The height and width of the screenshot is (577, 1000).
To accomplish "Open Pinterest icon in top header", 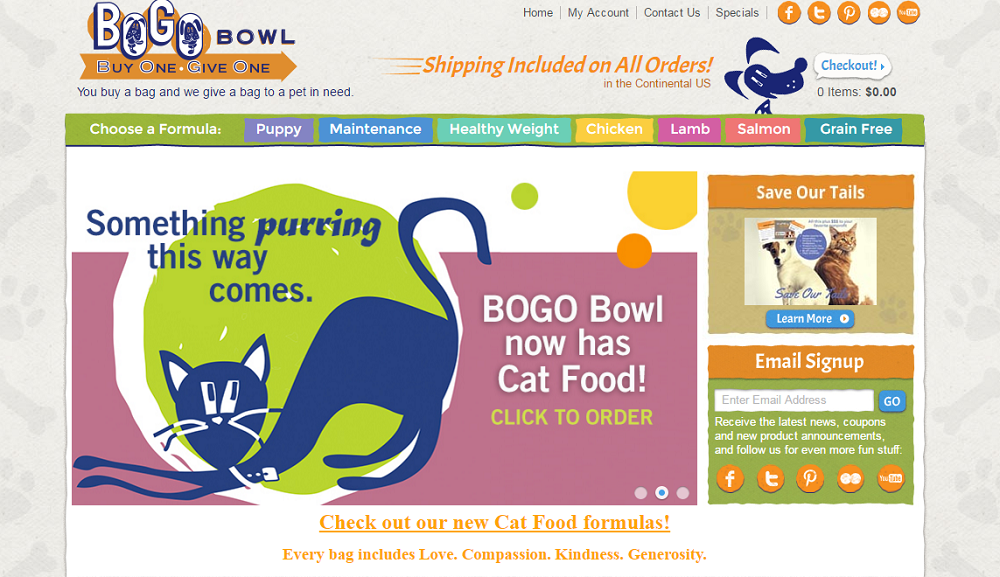I will coord(849,13).
